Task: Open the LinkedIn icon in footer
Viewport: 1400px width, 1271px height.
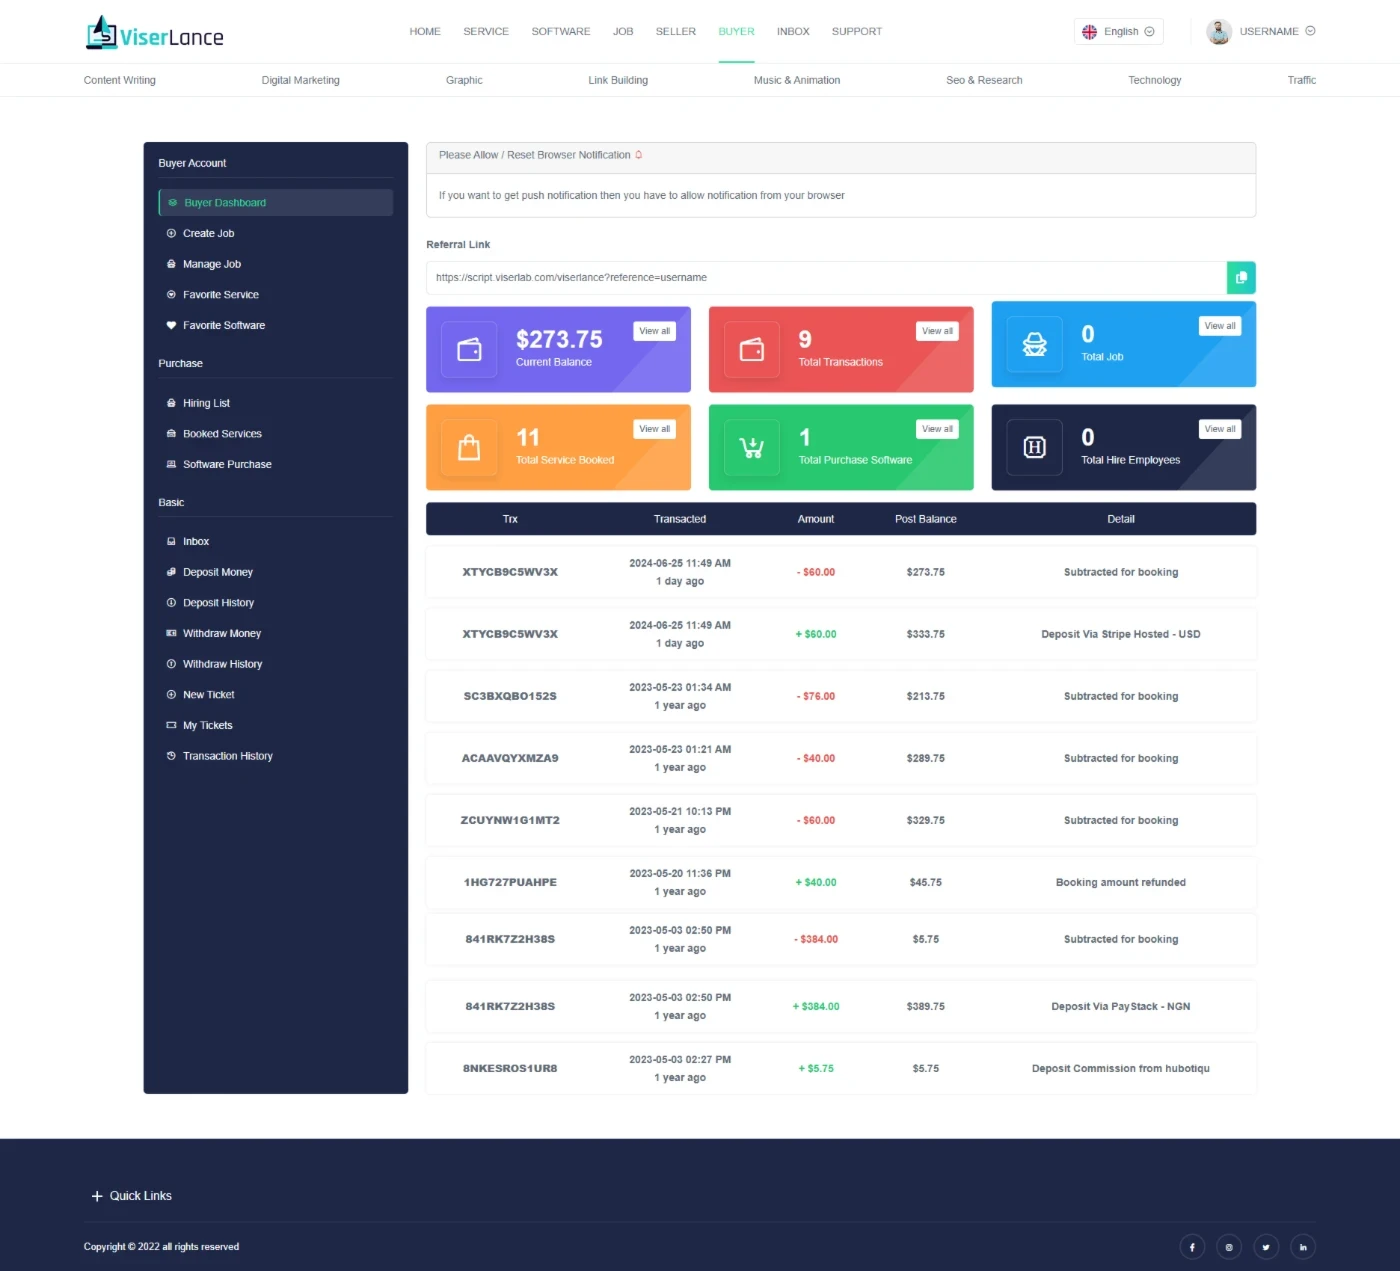Action: click(1302, 1247)
